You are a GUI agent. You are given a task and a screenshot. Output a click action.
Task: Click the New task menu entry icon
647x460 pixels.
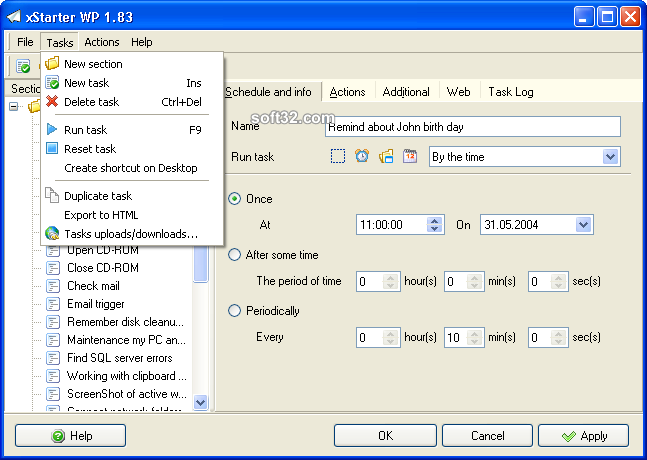[52, 83]
